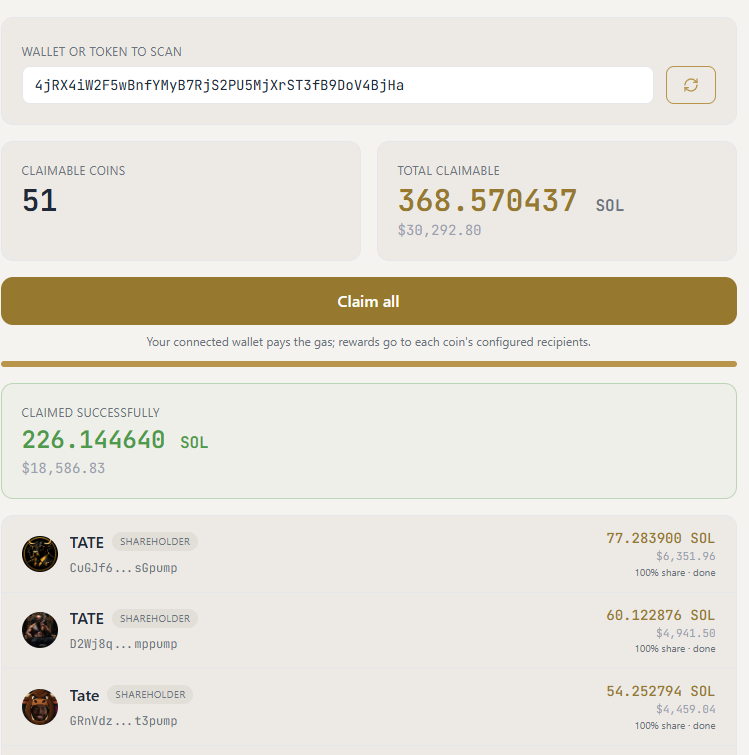749x755 pixels.
Task: Click the golden progress bar under Claim all
Action: pos(369,364)
